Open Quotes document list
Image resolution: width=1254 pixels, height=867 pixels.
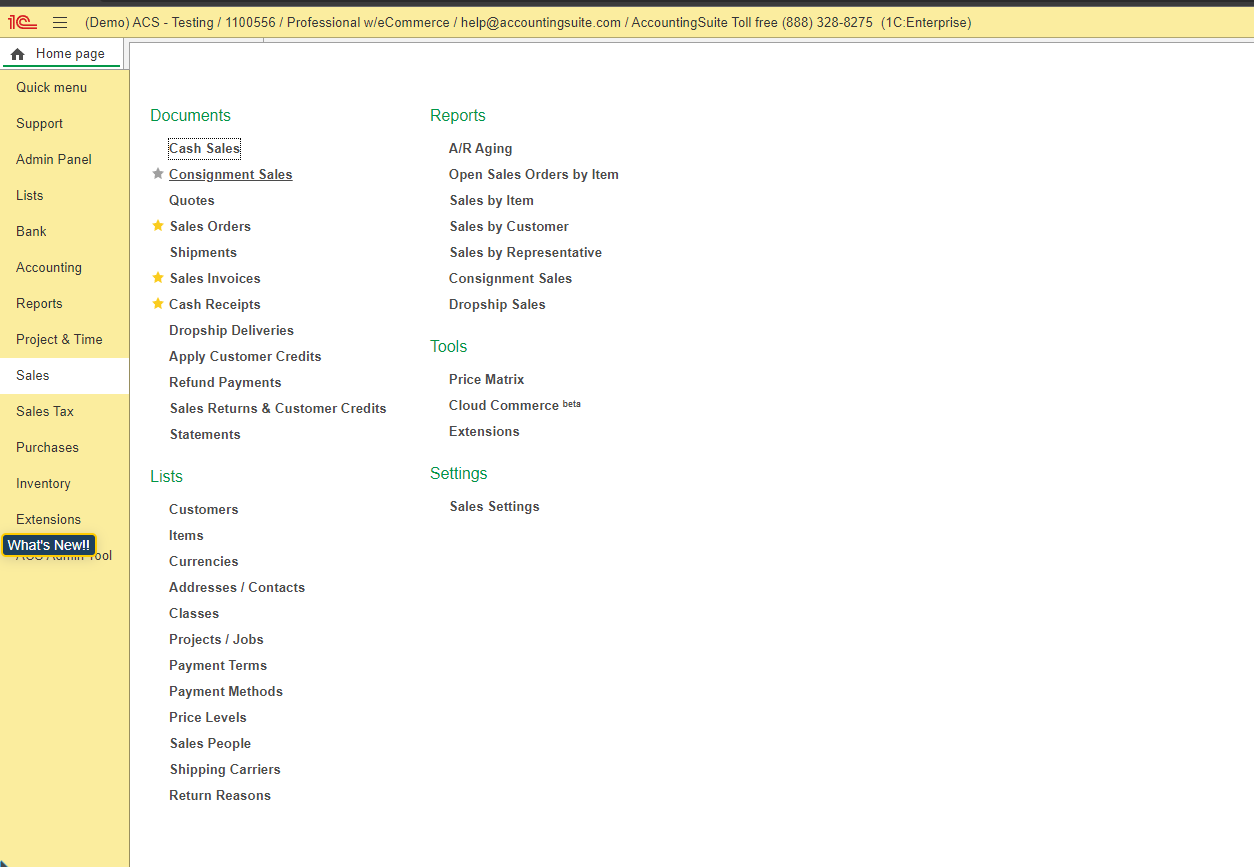(x=192, y=200)
